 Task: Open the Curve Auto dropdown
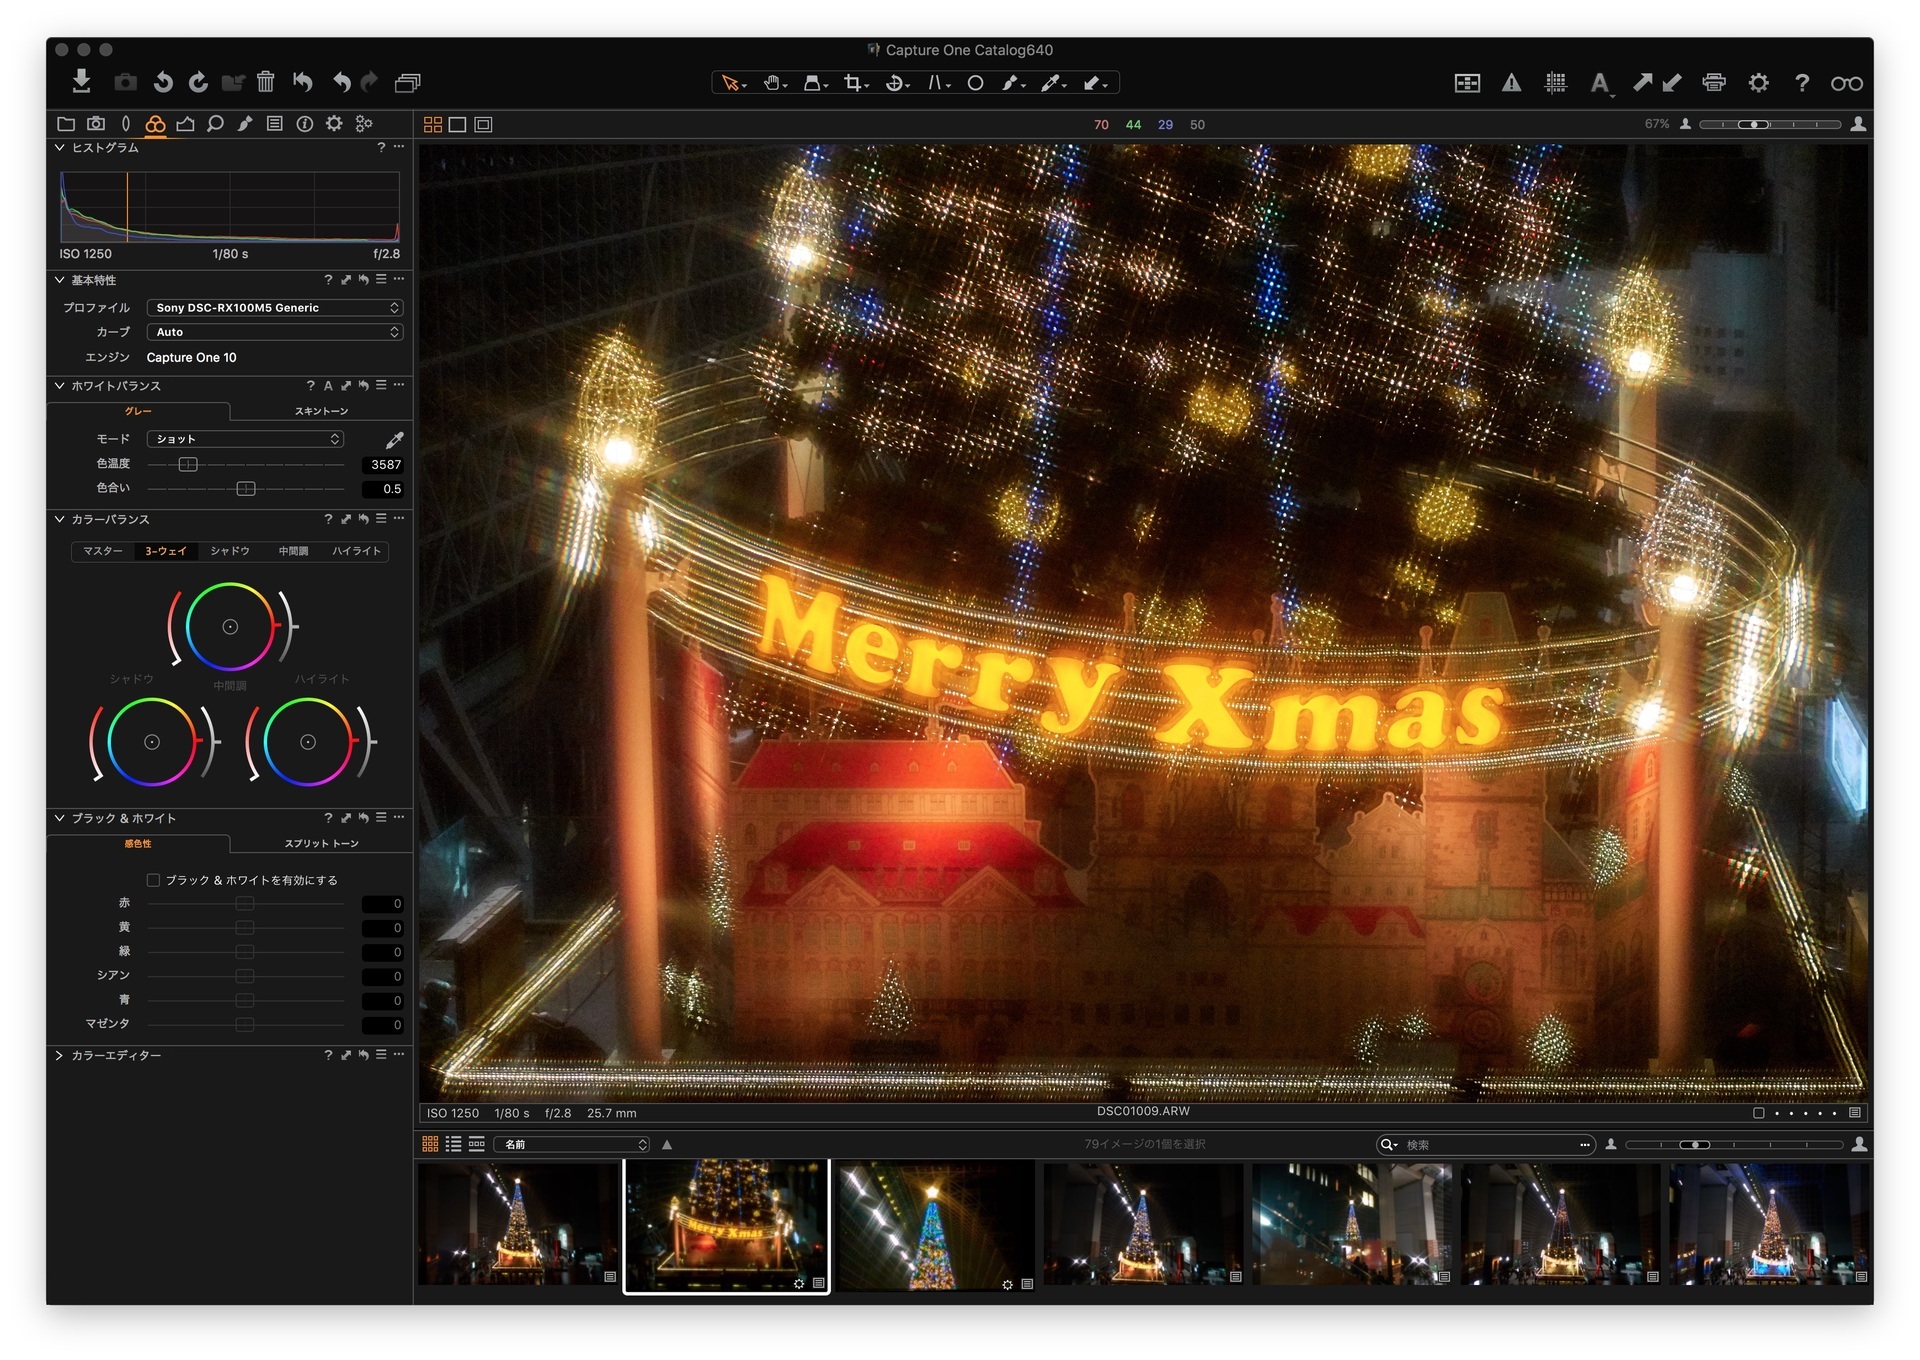[275, 332]
